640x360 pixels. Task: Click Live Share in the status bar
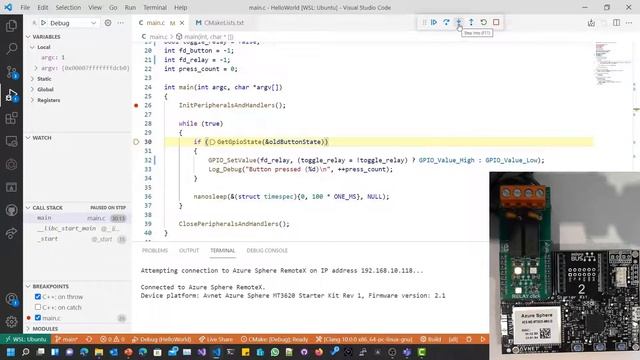pos(215,339)
